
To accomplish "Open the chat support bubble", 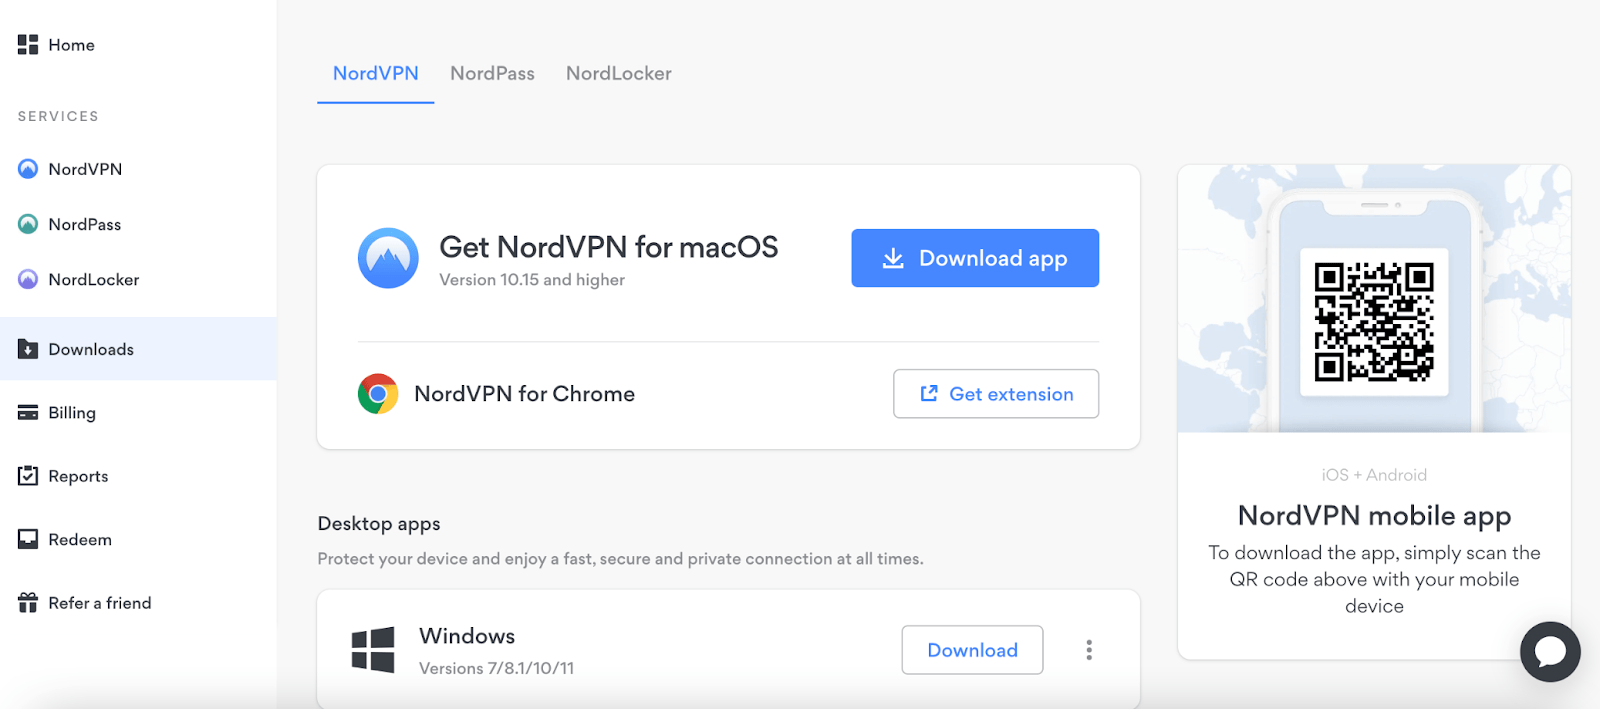I will [x=1549, y=652].
